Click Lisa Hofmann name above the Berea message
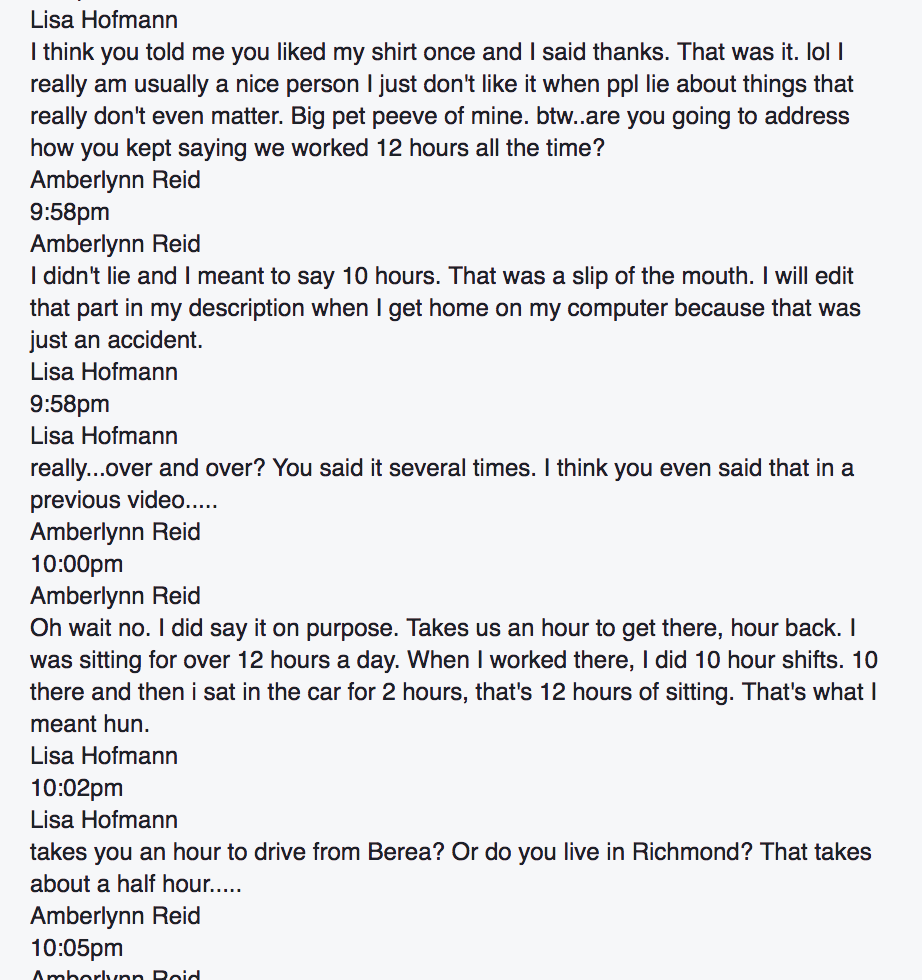 [x=104, y=820]
